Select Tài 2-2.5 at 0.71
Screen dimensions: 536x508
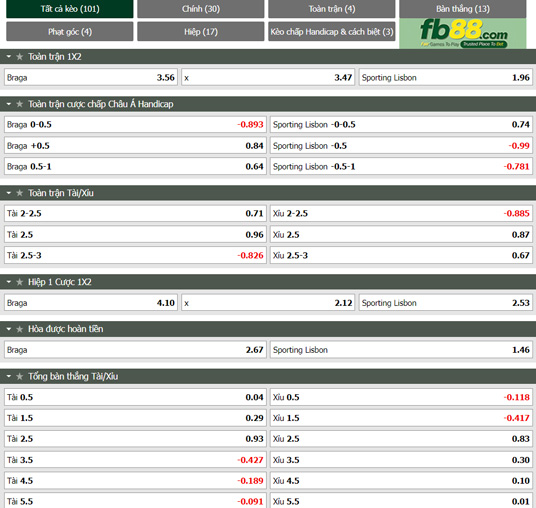pyautogui.click(x=135, y=214)
